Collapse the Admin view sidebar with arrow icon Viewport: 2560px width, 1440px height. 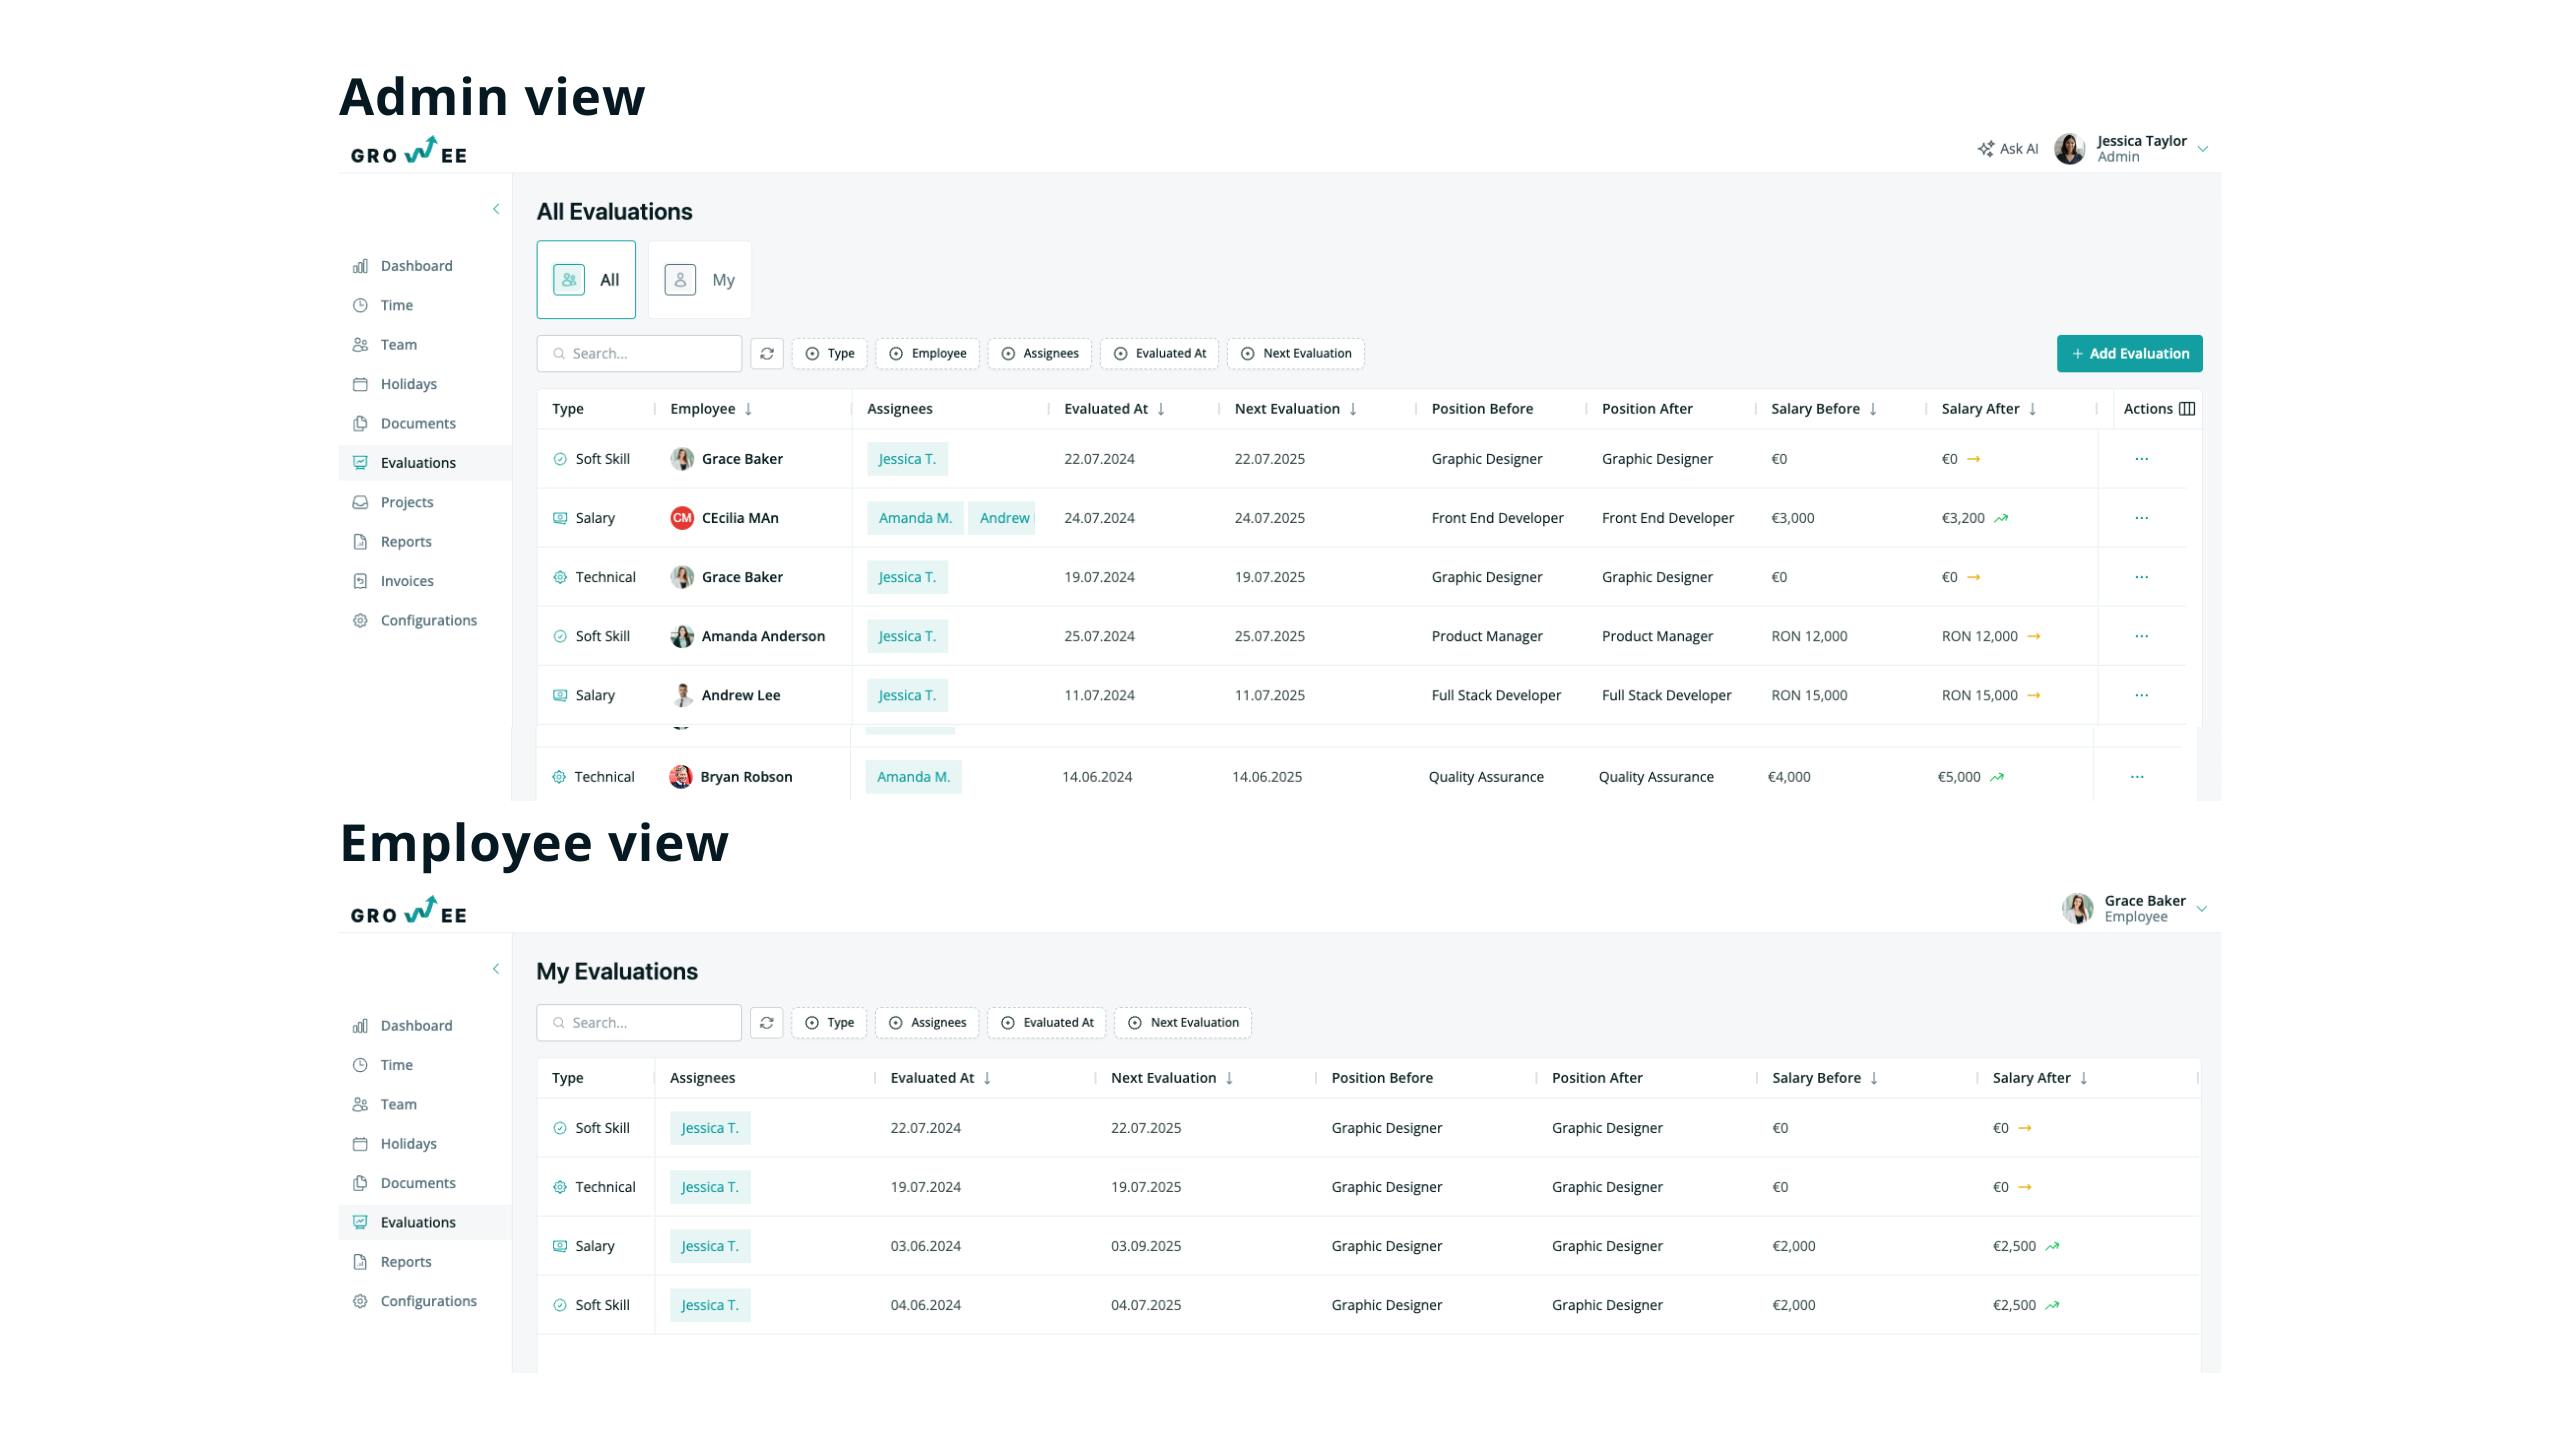[x=496, y=209]
